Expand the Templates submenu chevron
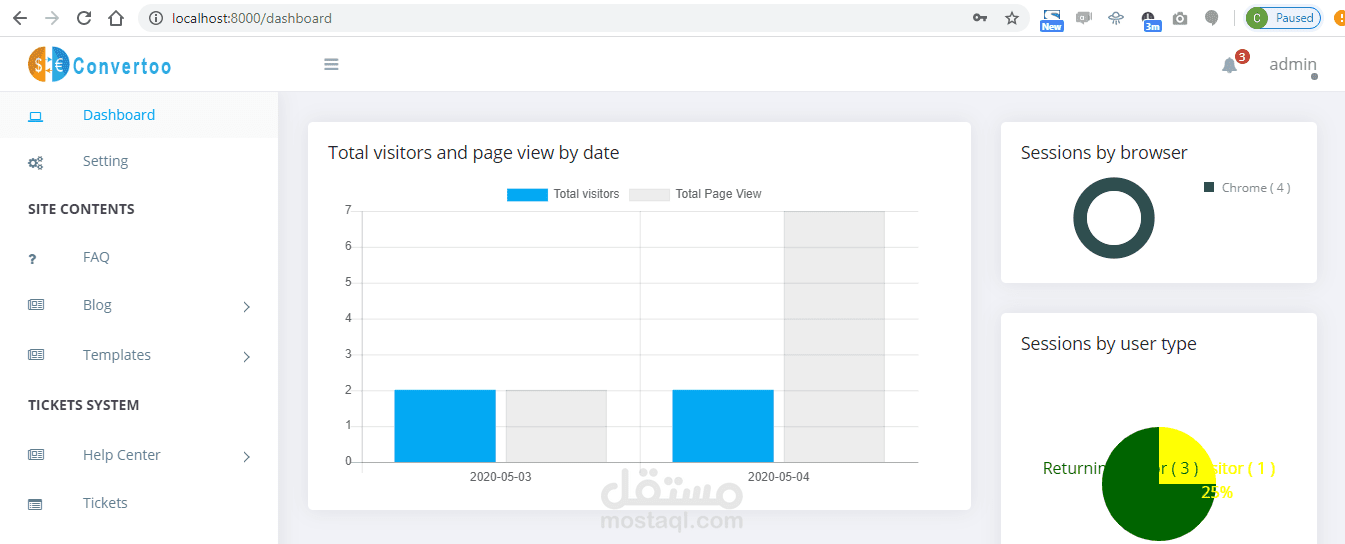The width and height of the screenshot is (1345, 544). pyautogui.click(x=246, y=357)
